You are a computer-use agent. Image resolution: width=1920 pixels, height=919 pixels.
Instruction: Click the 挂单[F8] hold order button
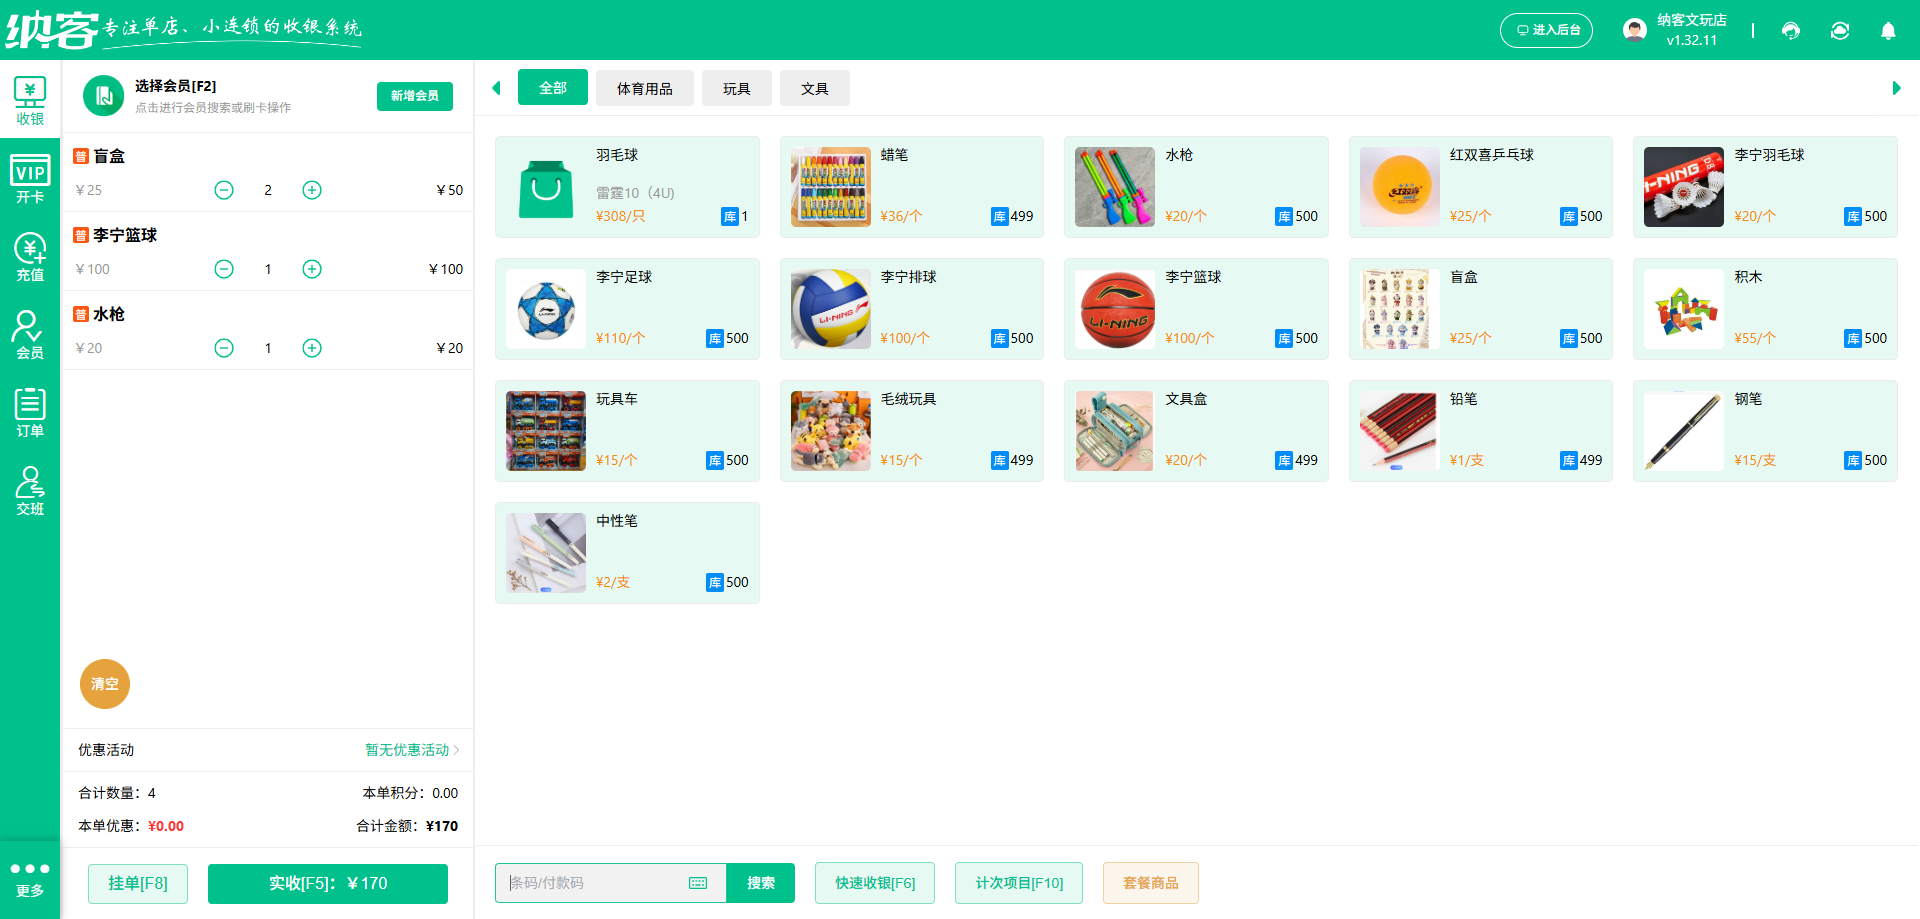click(137, 883)
